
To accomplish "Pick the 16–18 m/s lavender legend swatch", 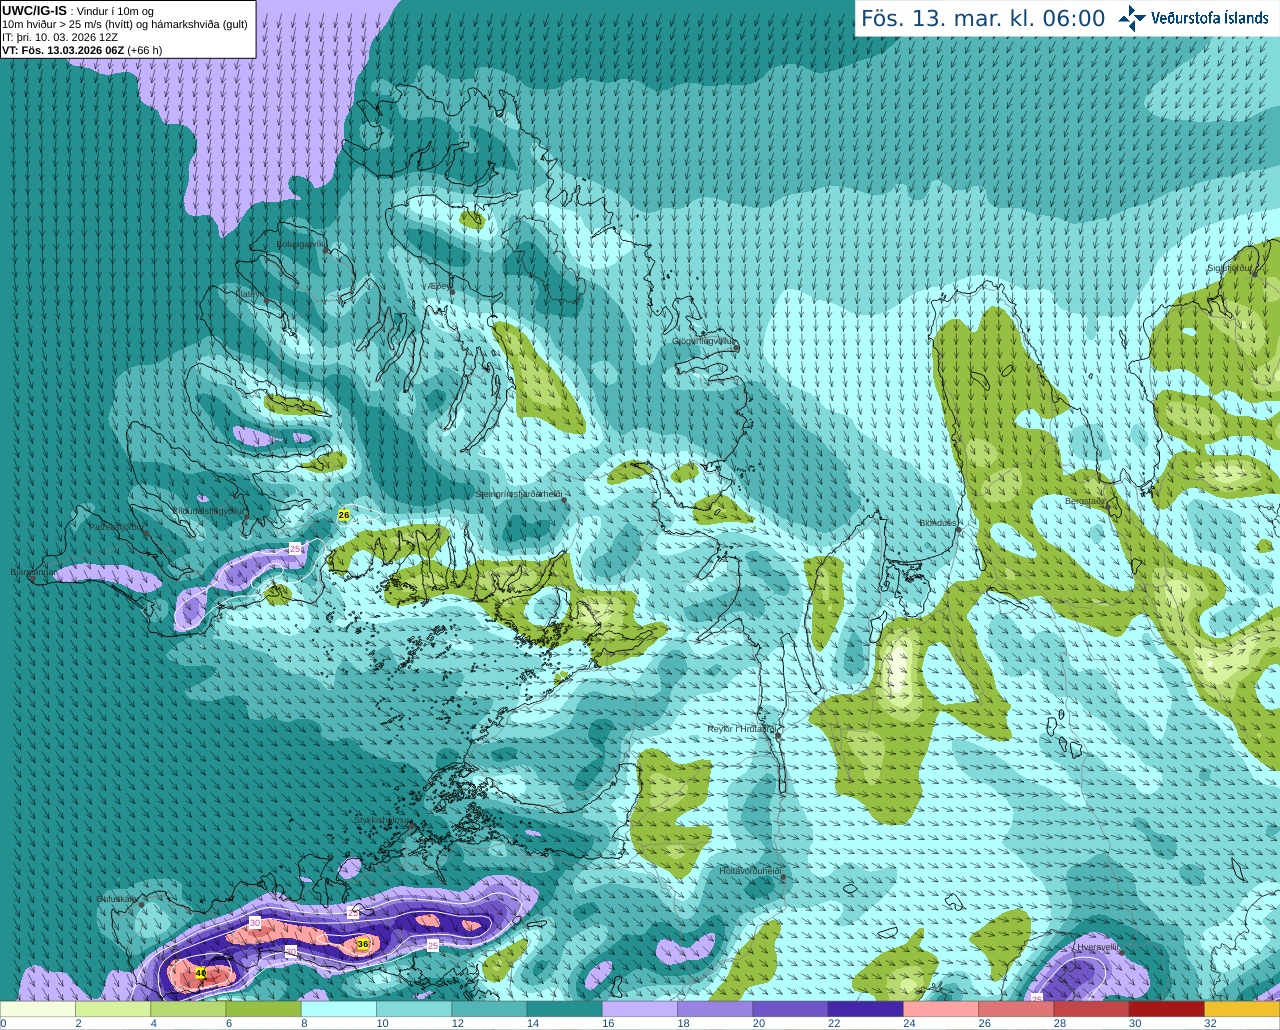I will coord(640,1009).
